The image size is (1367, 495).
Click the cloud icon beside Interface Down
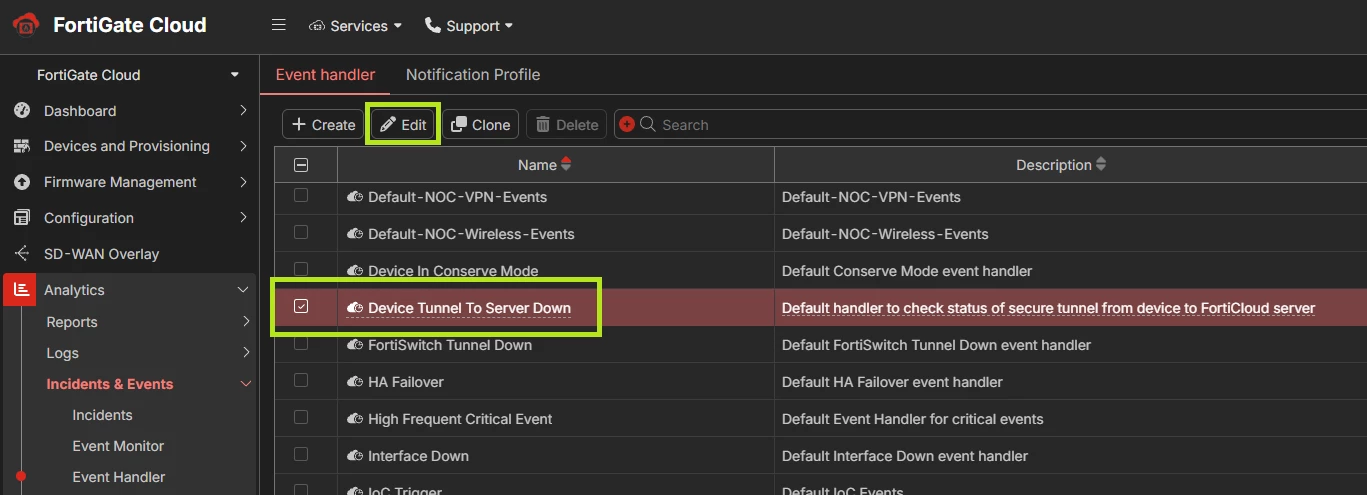pyautogui.click(x=355, y=456)
